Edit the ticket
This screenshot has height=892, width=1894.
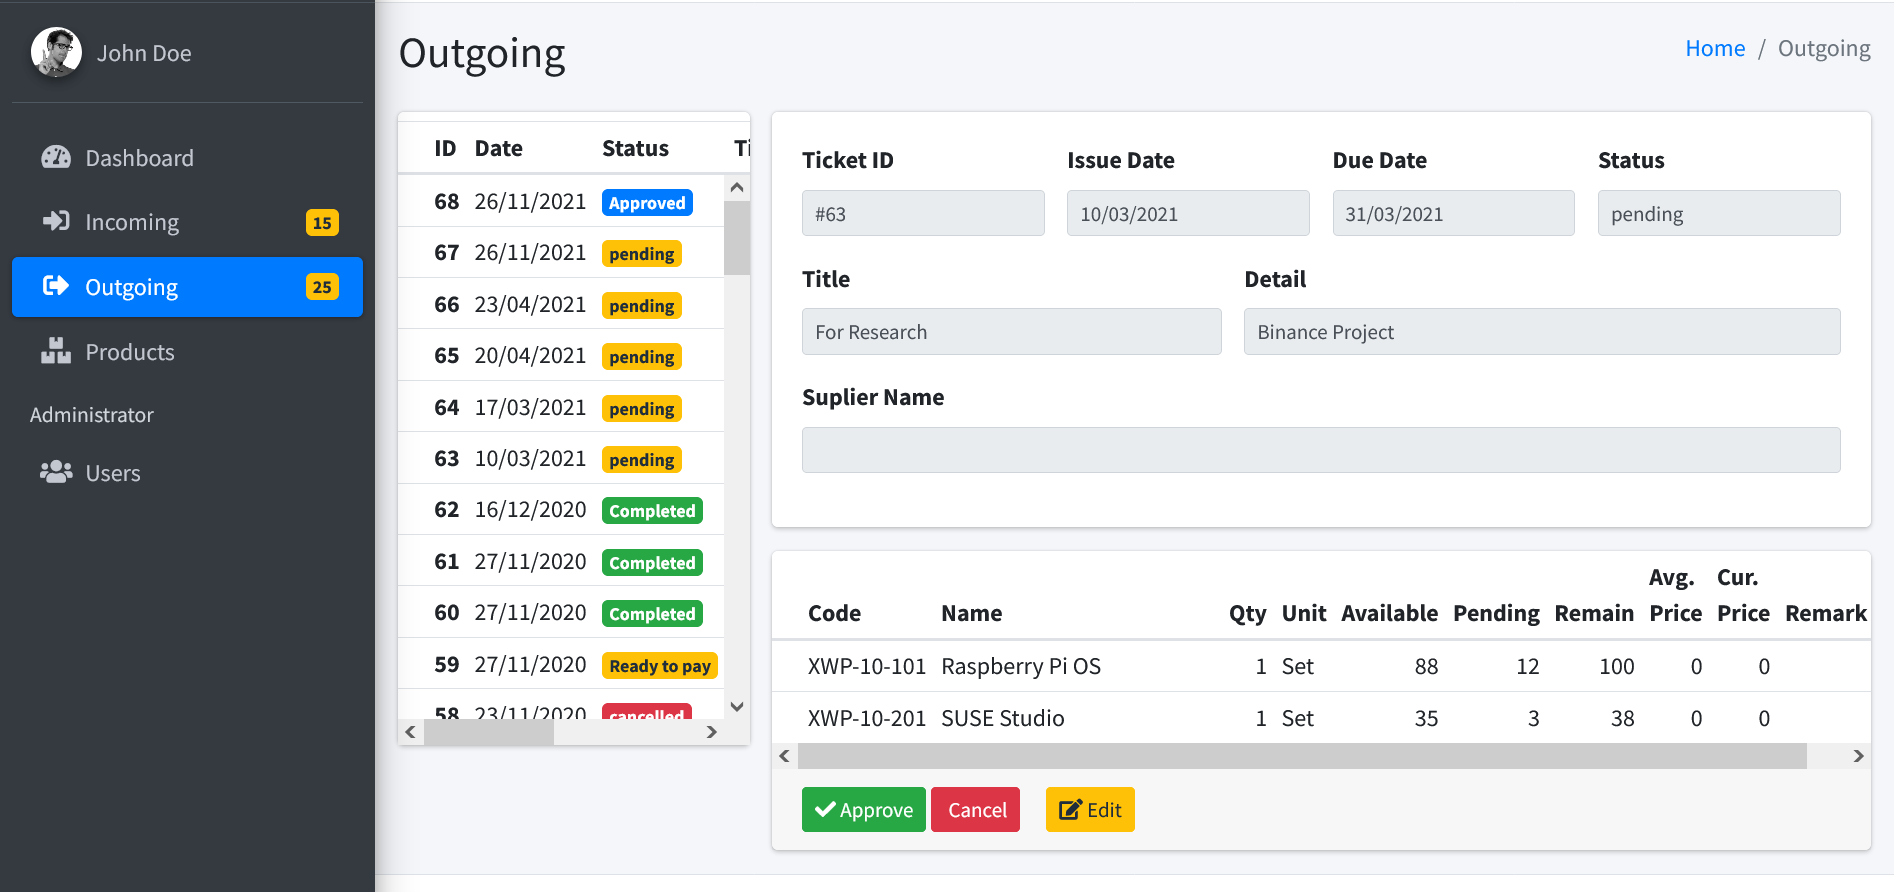pos(1090,810)
